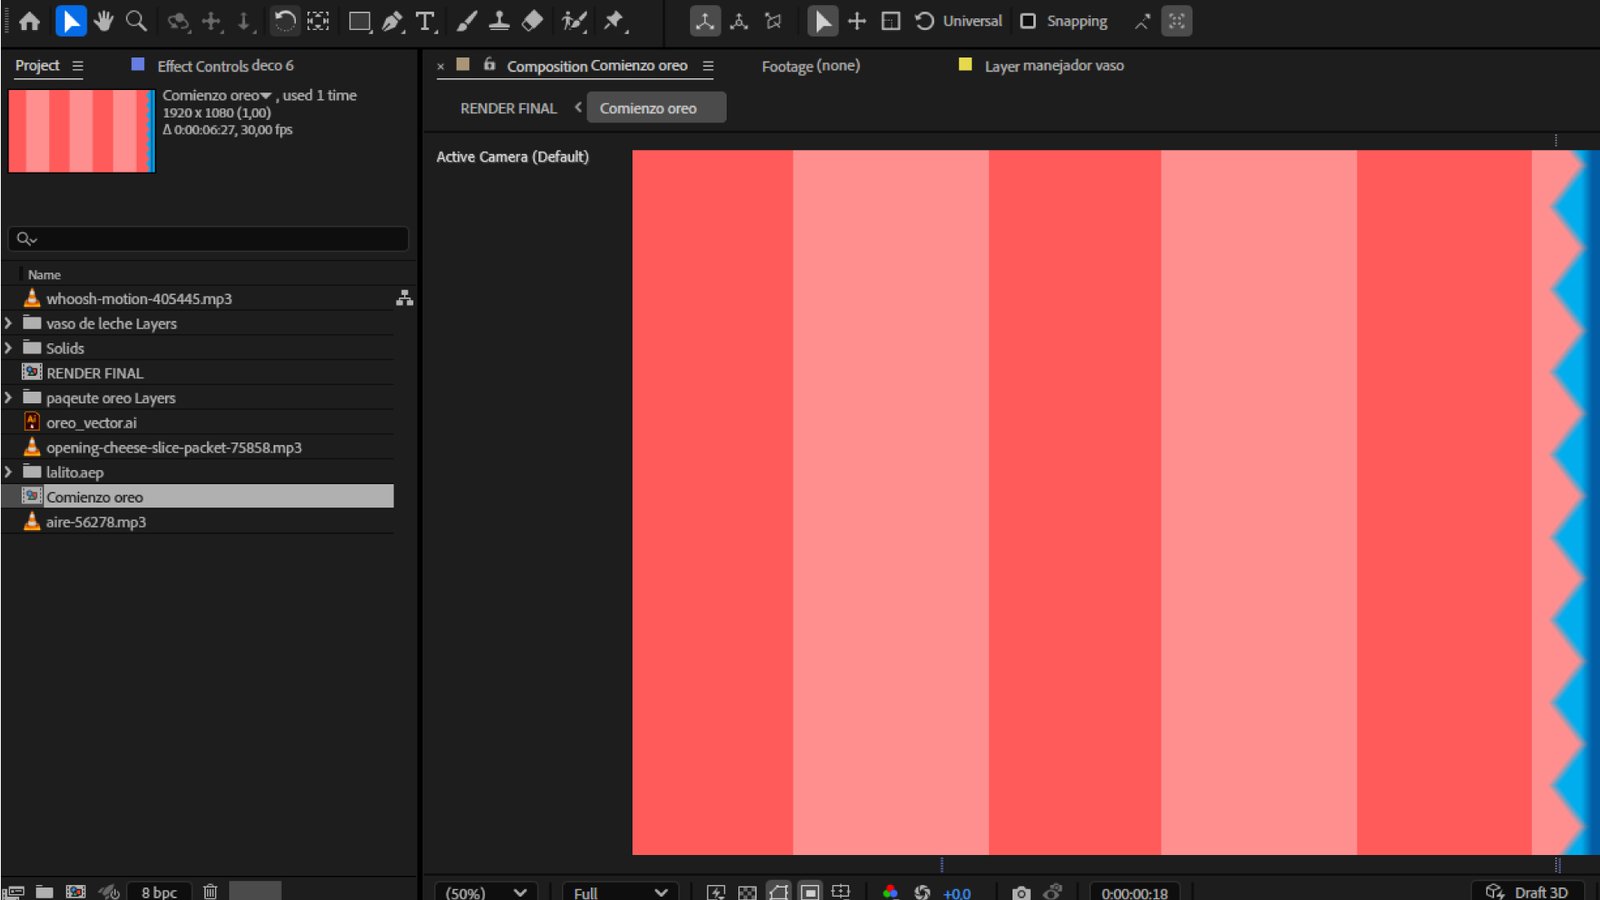The width and height of the screenshot is (1600, 900).
Task: Expand the vaso de leche Layers folder
Action: pyautogui.click(x=8, y=323)
